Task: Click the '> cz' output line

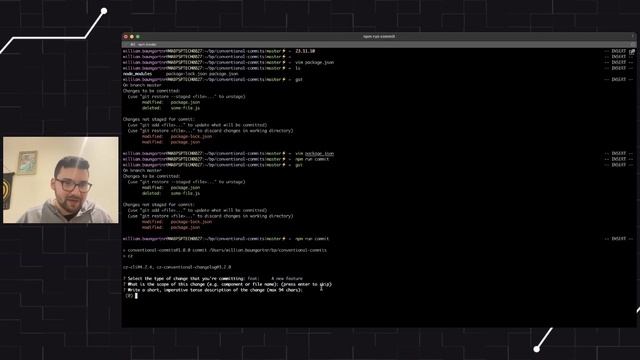Action: coord(128,256)
